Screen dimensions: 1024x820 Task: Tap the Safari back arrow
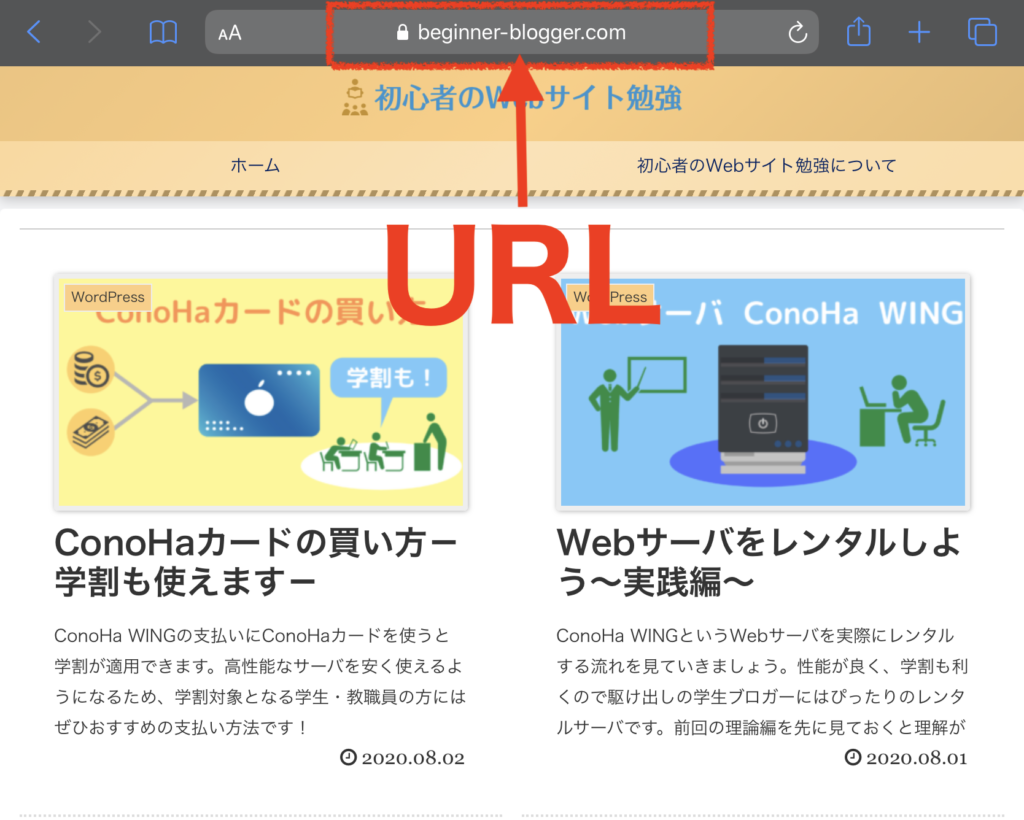click(34, 32)
